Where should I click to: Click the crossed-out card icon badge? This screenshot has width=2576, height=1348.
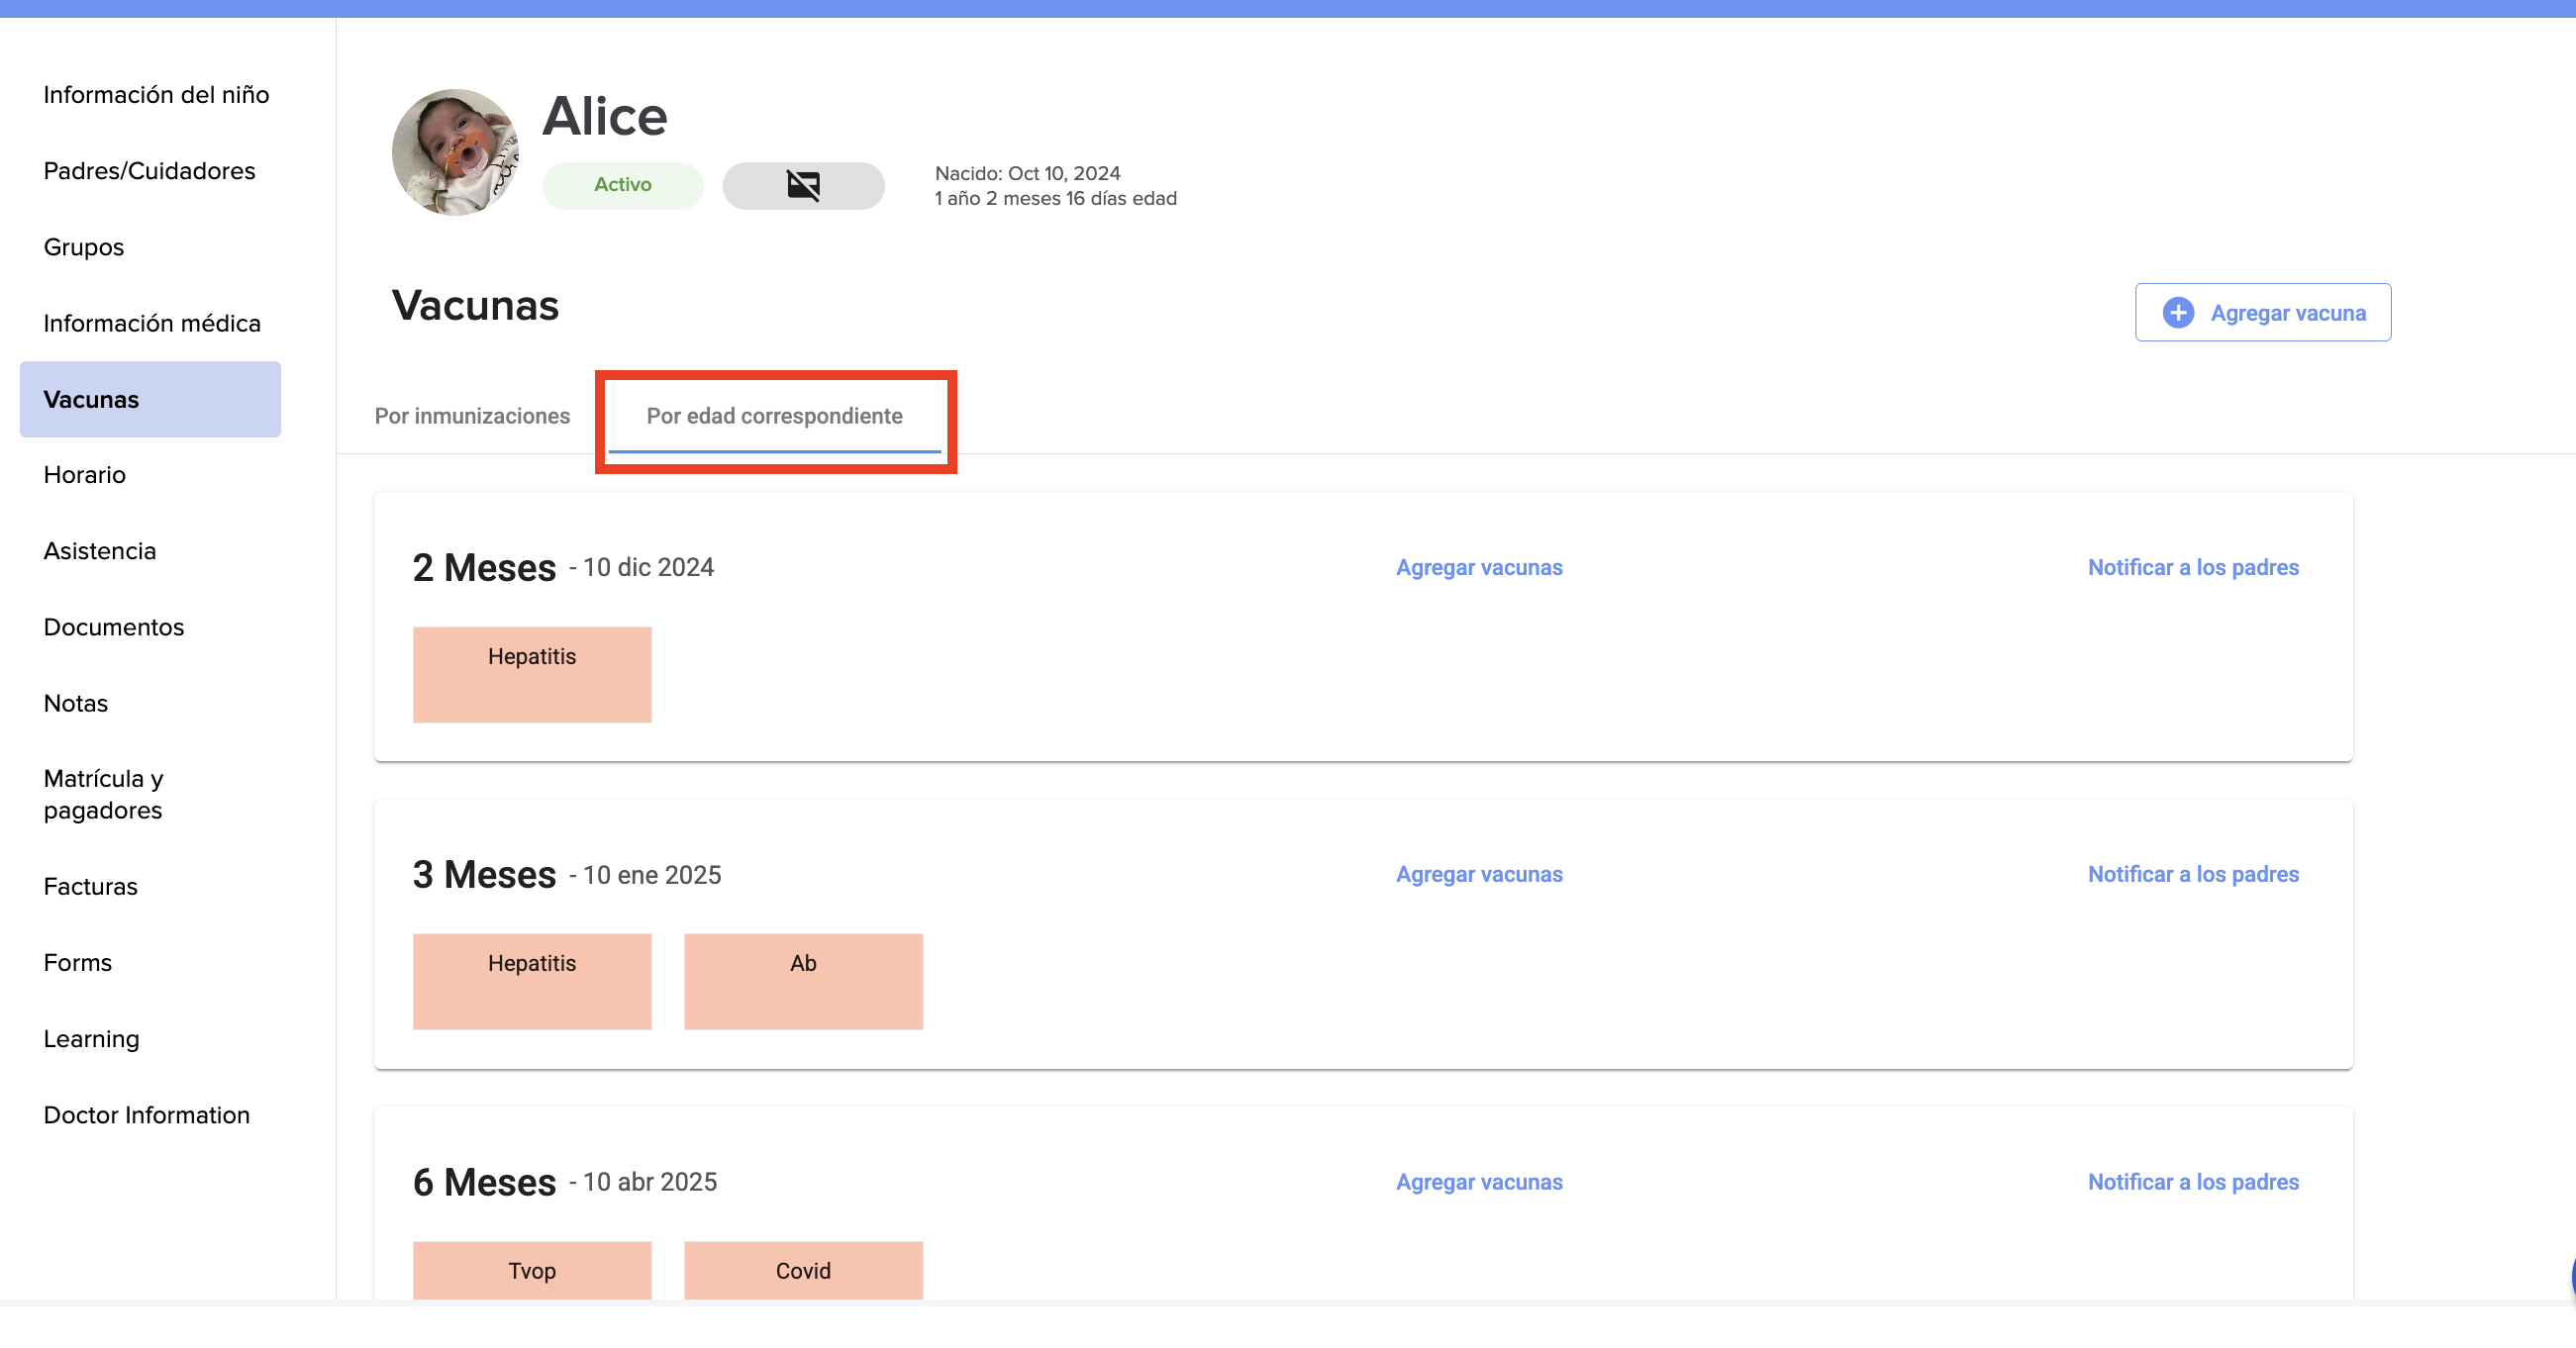[x=803, y=185]
